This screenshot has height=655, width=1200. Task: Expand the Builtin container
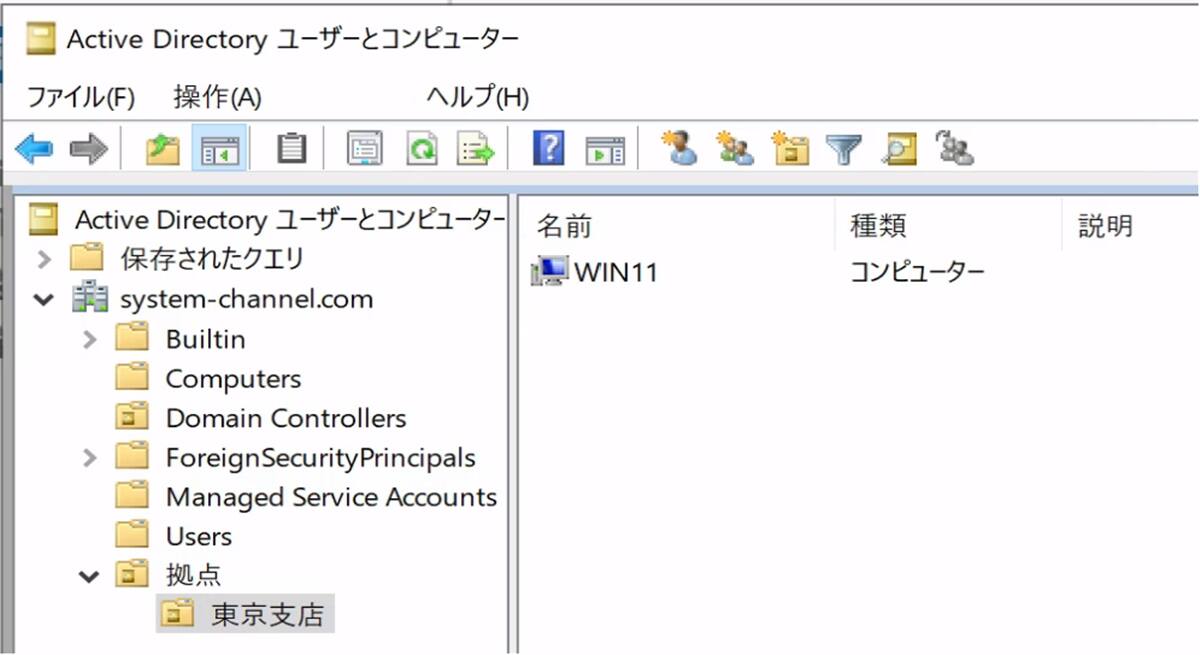click(90, 339)
